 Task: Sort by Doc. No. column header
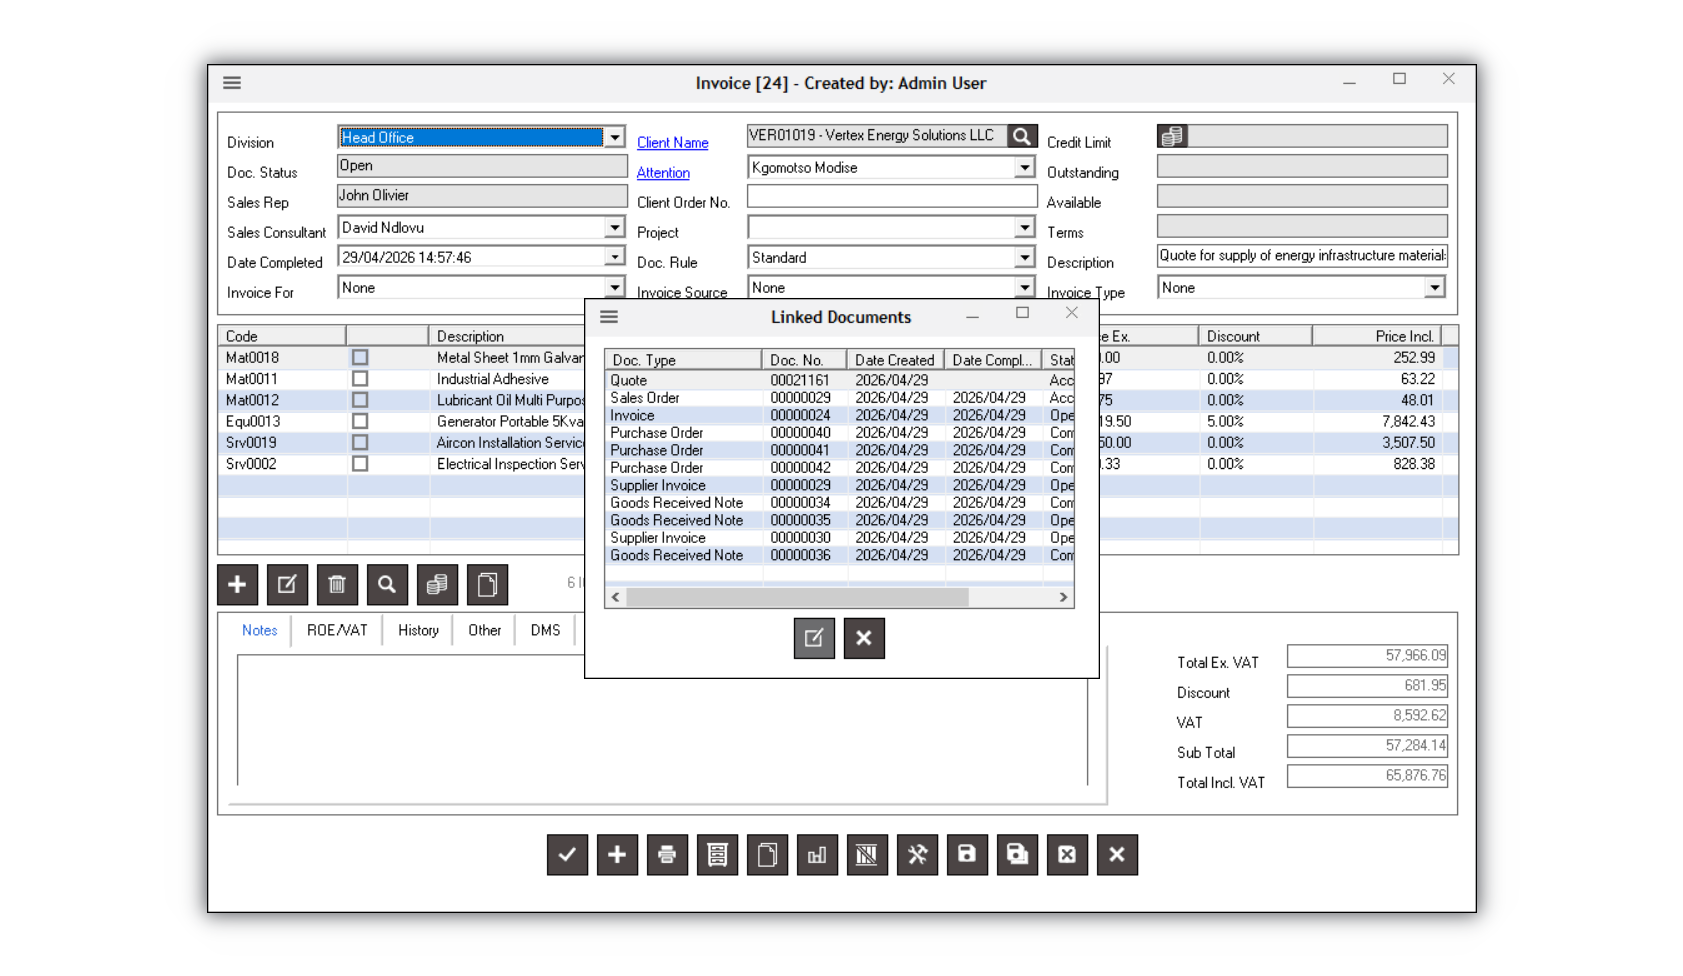coord(804,360)
